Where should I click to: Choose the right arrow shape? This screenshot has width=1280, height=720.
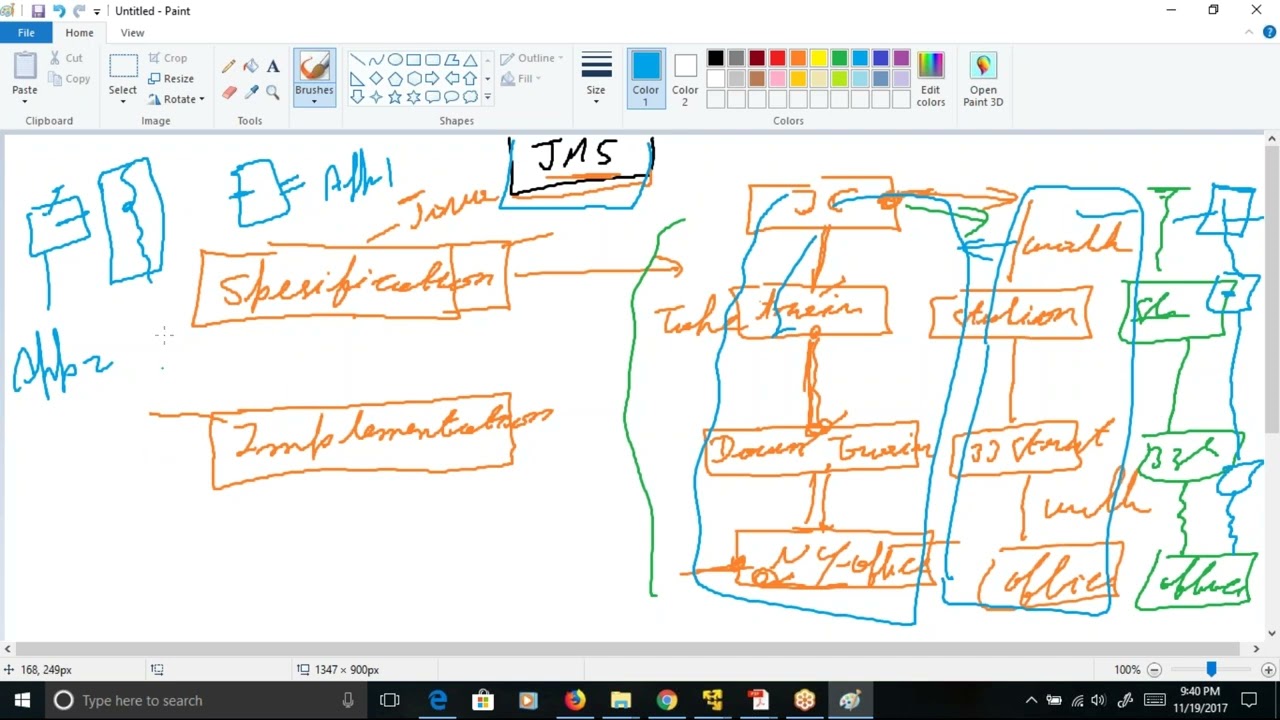point(432,78)
